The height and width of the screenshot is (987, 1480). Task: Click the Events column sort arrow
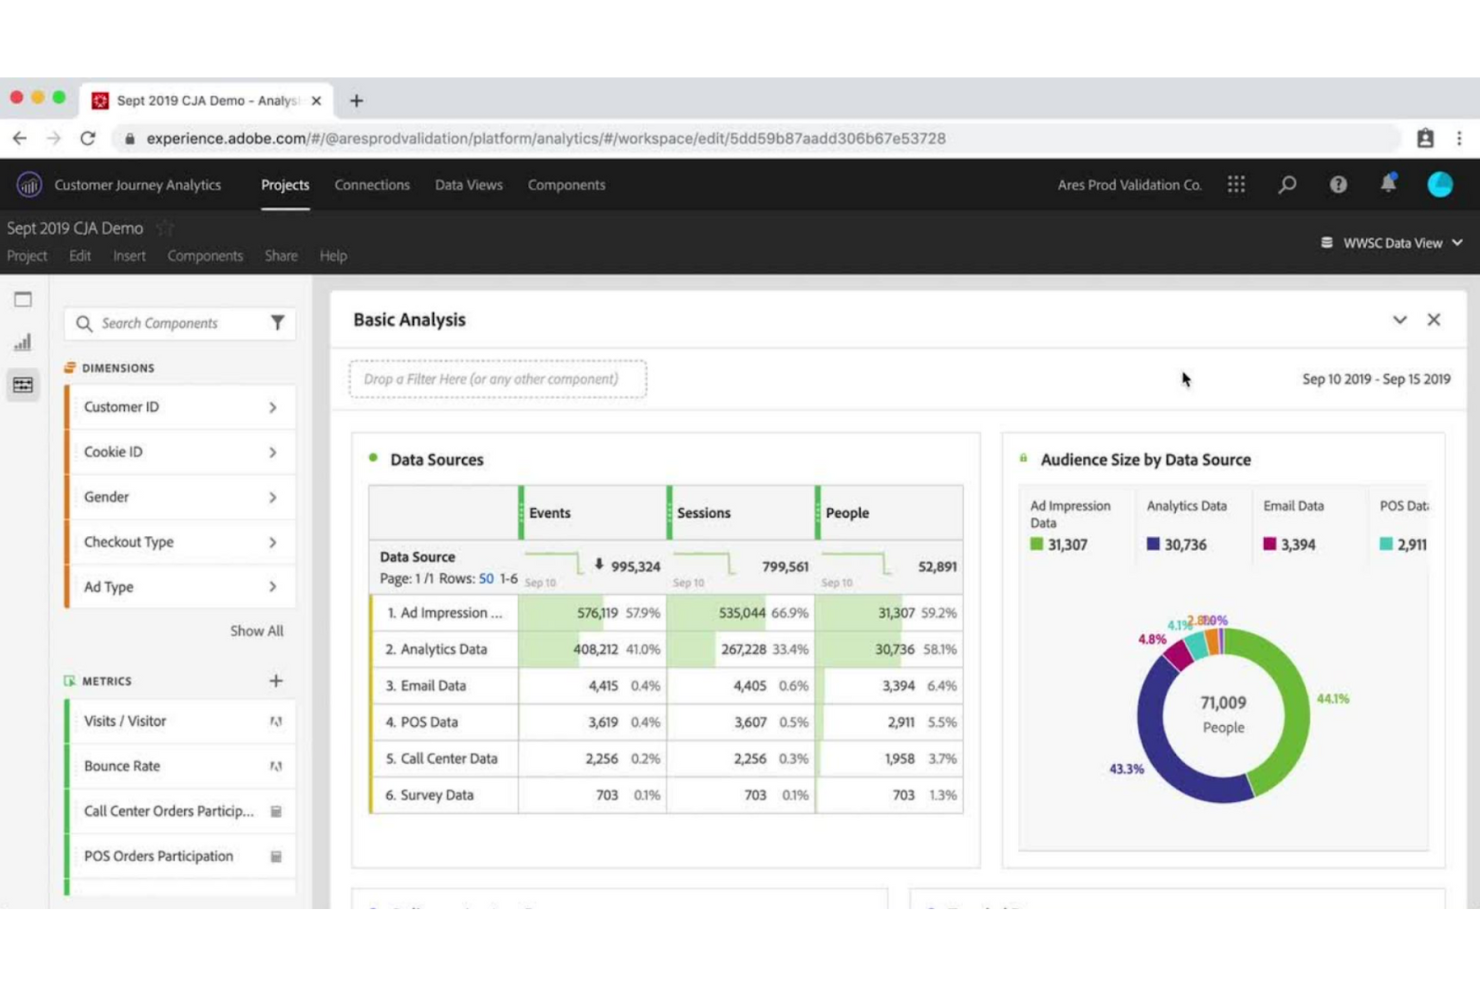point(599,565)
